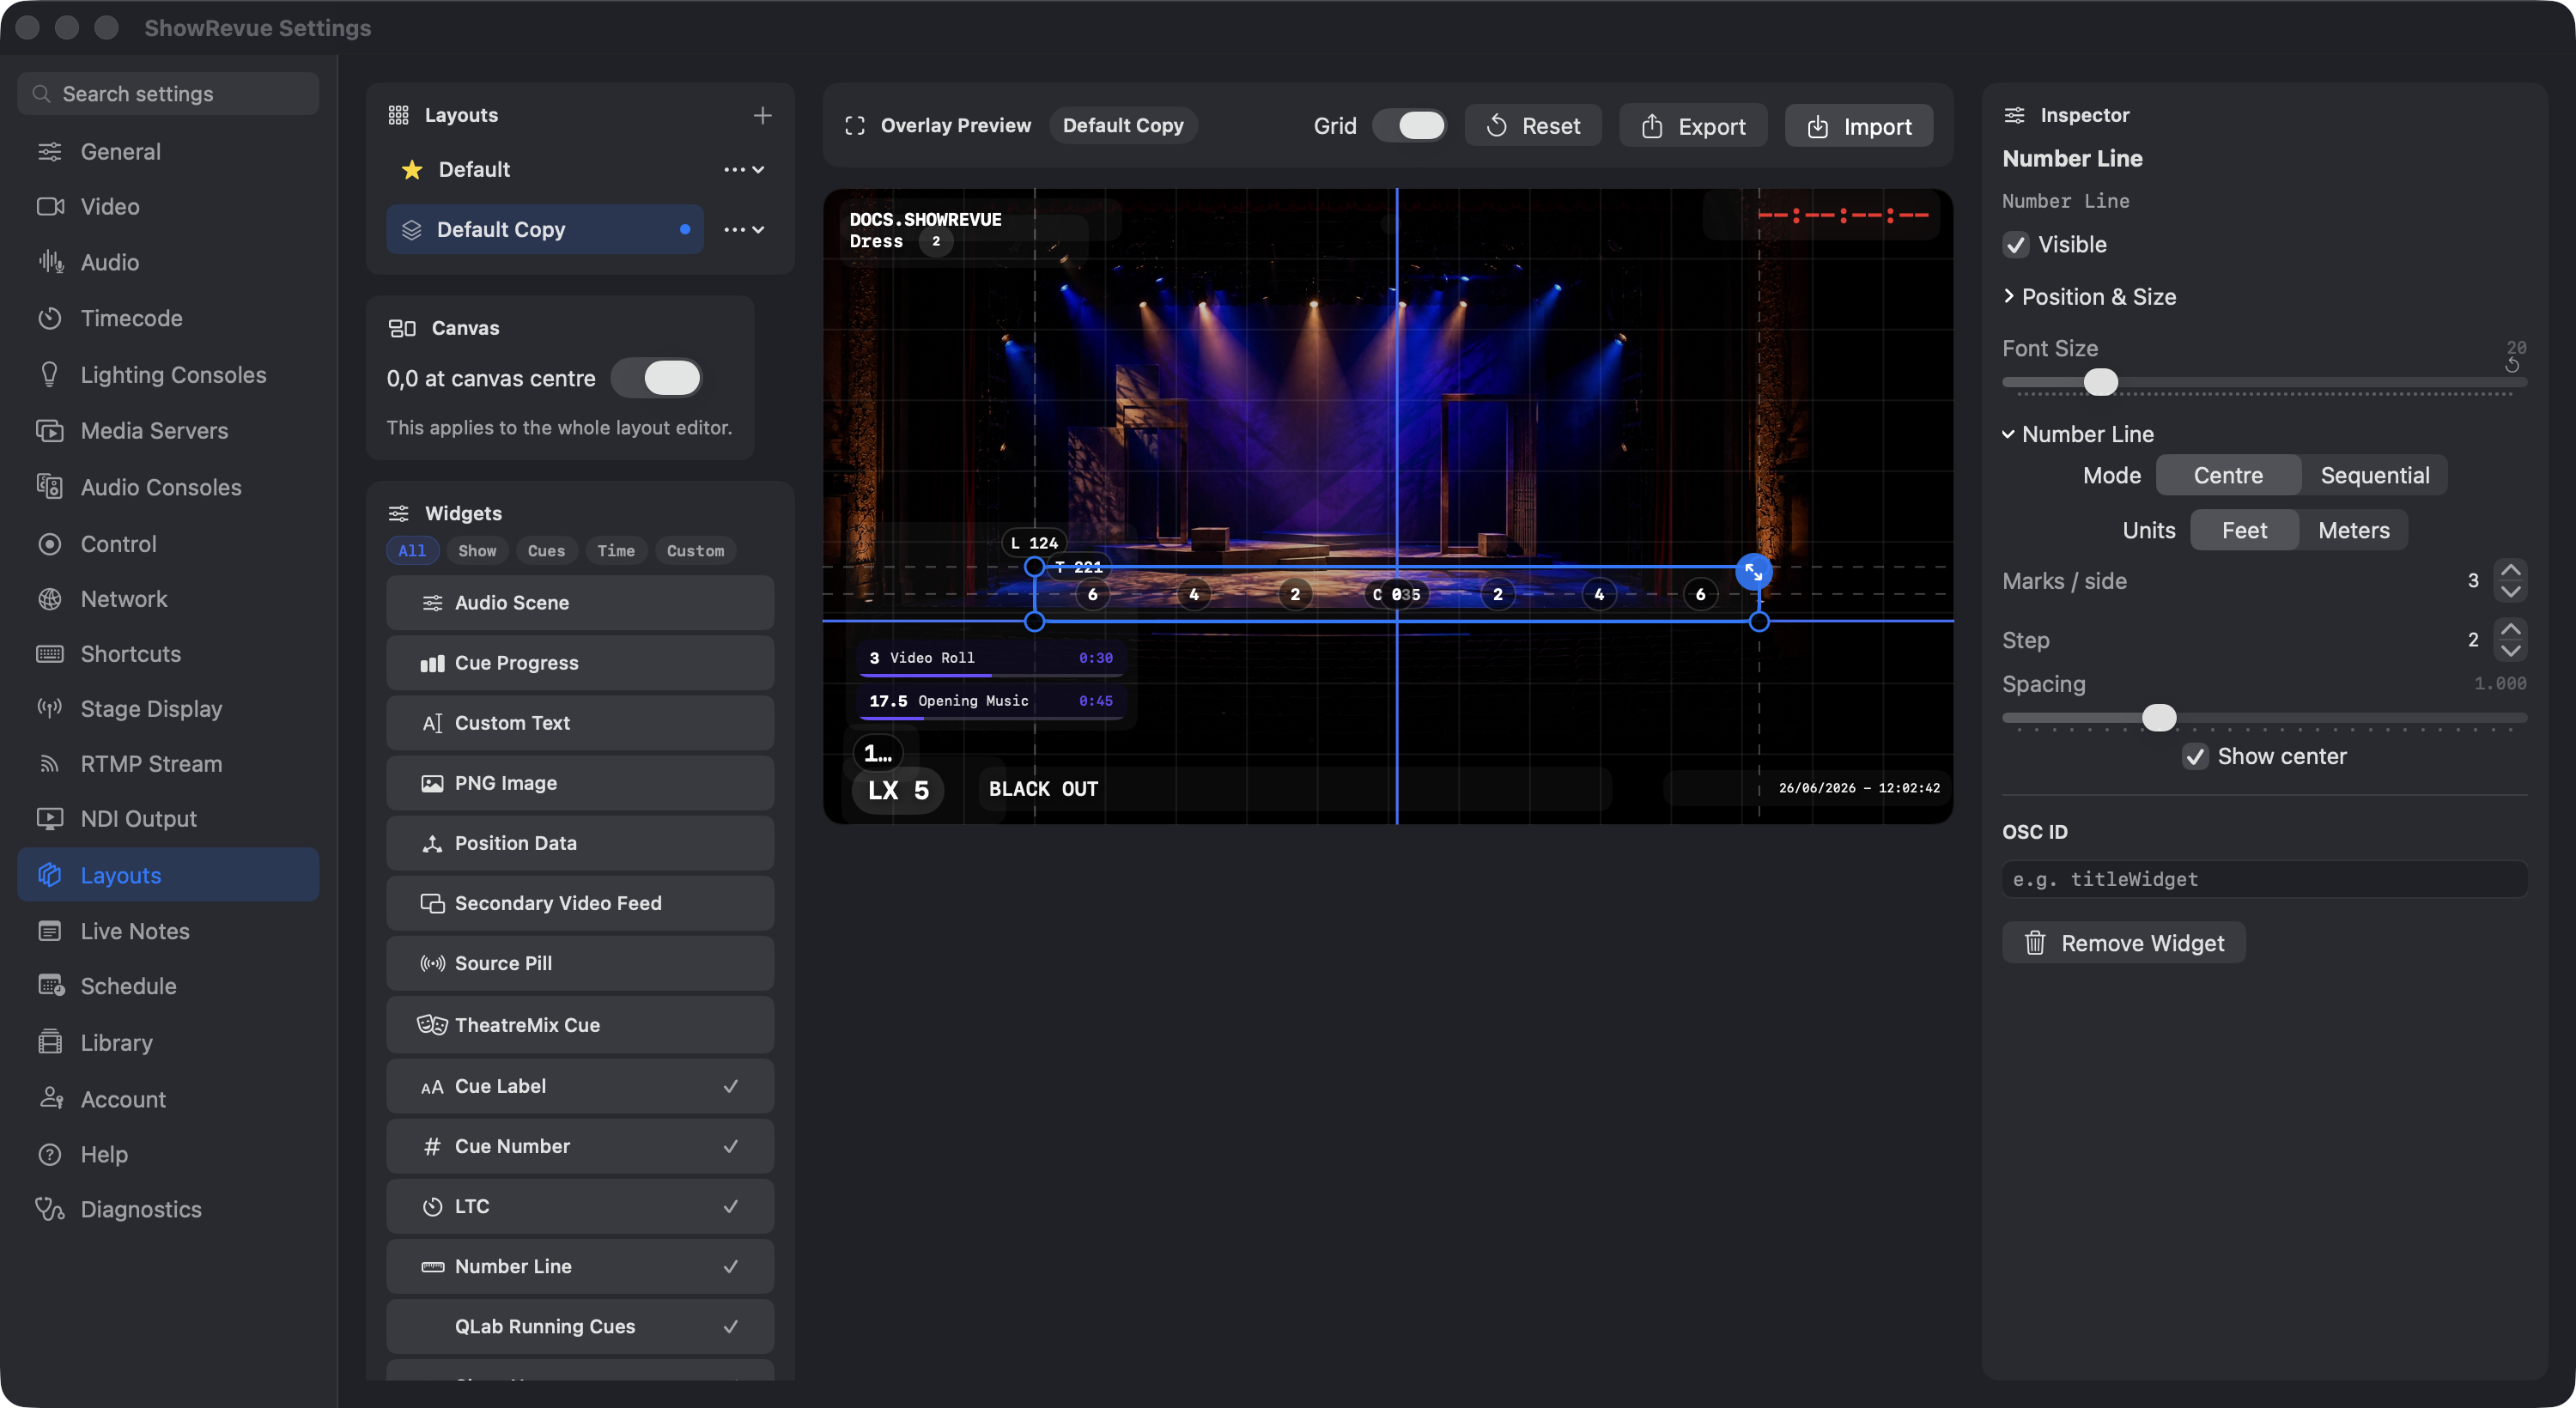The height and width of the screenshot is (1408, 2576).
Task: Click the Shortcuts keyboard icon
Action: [49, 654]
